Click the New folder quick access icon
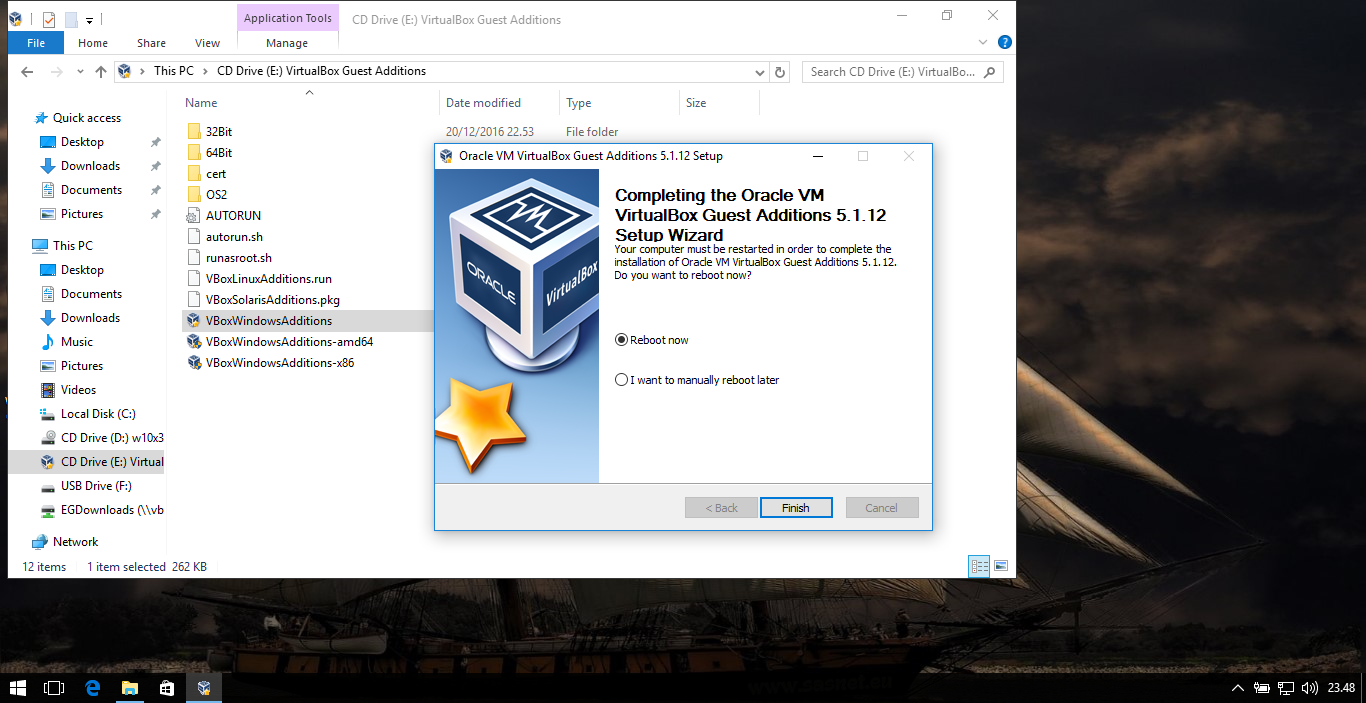 point(70,19)
